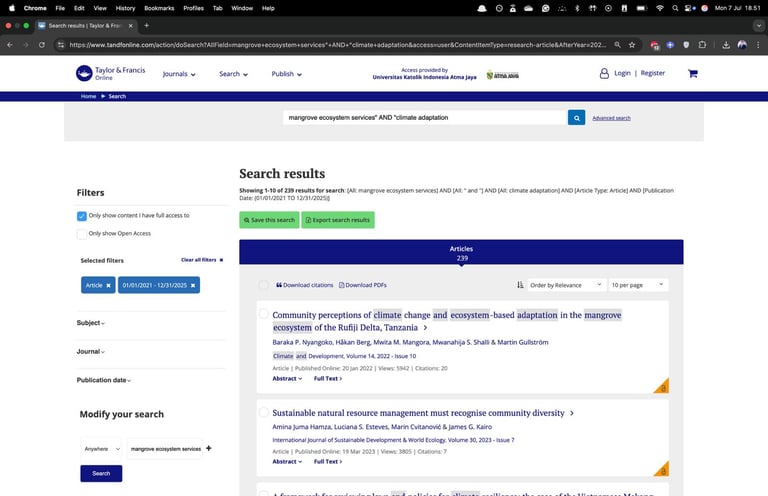Select the Sustainable natural resource management article checkbox
This screenshot has width=768, height=496.
pyautogui.click(x=264, y=412)
